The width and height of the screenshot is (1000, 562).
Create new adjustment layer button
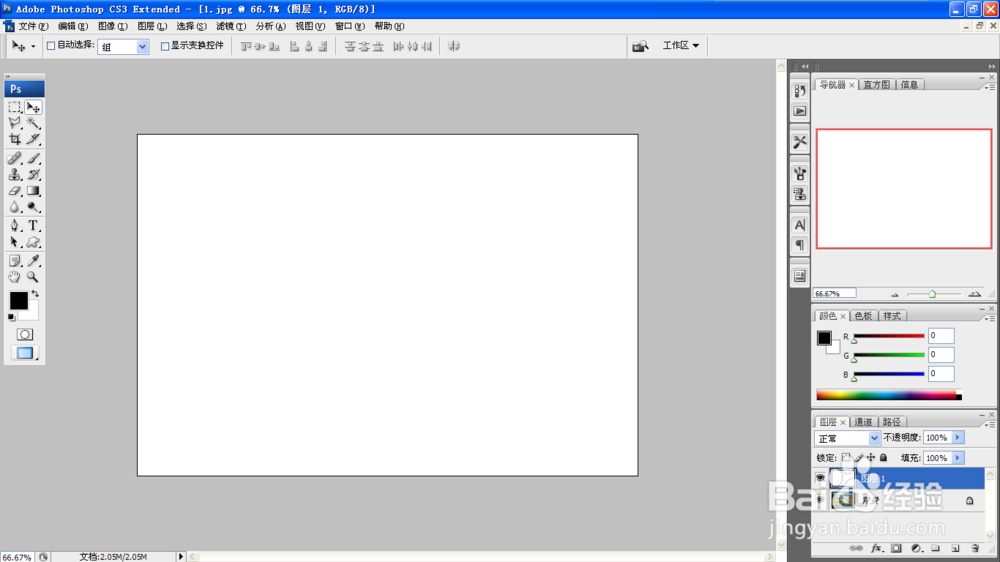click(916, 548)
